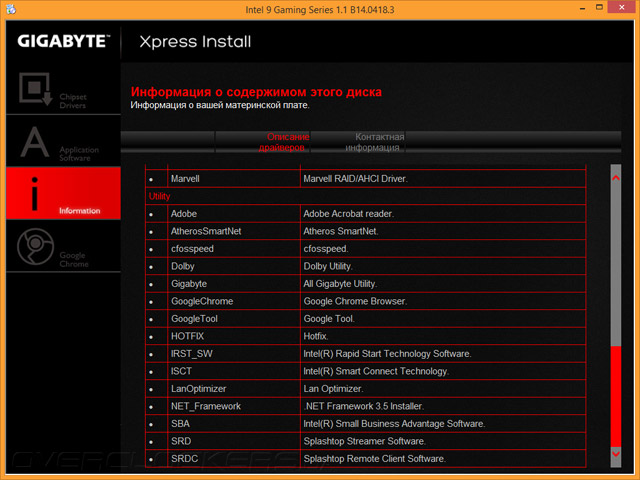
Task: Click 'Intel(R) Small Business Advantage Software.' text
Action: tap(394, 424)
